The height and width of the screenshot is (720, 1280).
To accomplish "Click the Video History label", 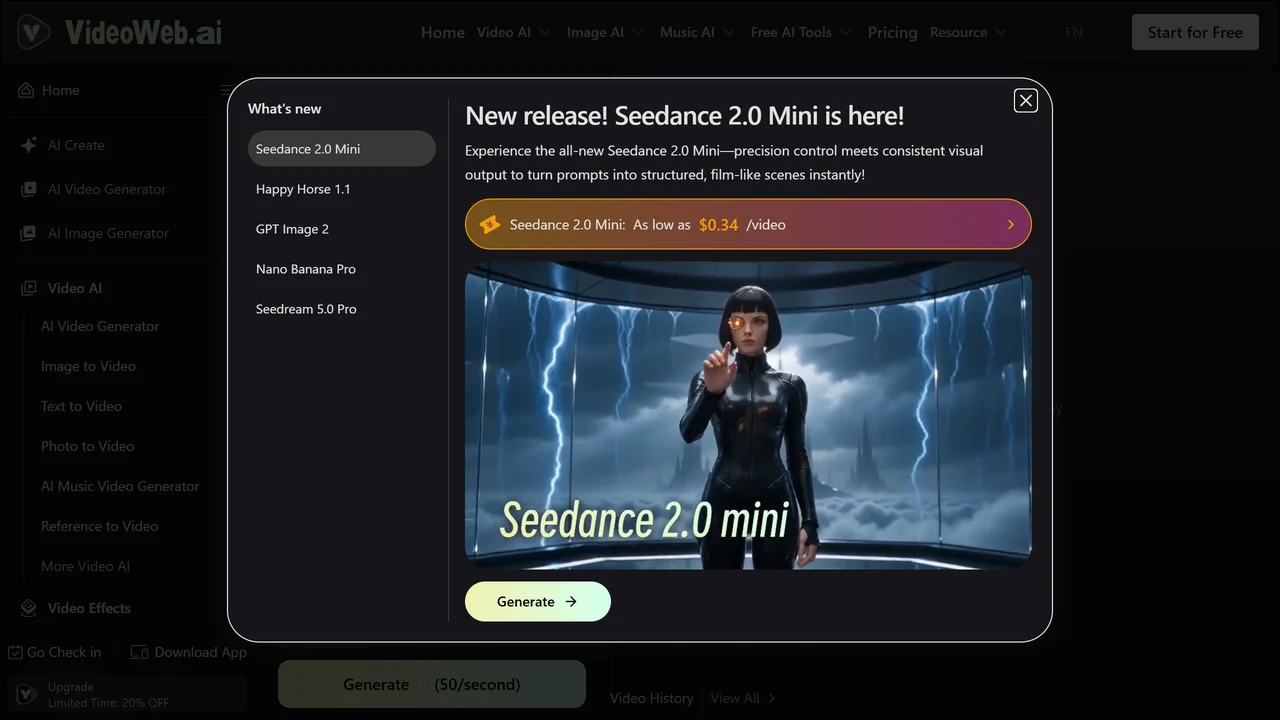I will click(651, 698).
